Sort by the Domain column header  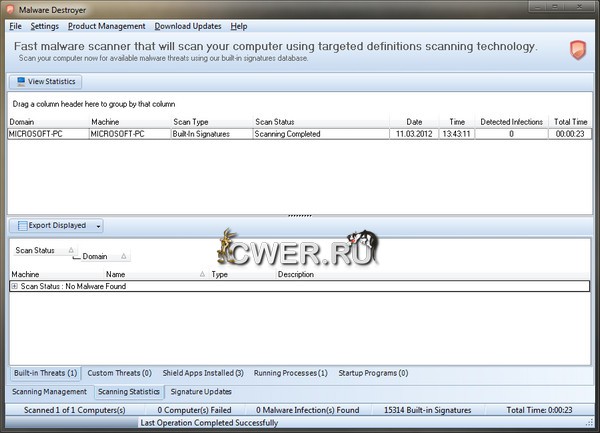click(48, 122)
